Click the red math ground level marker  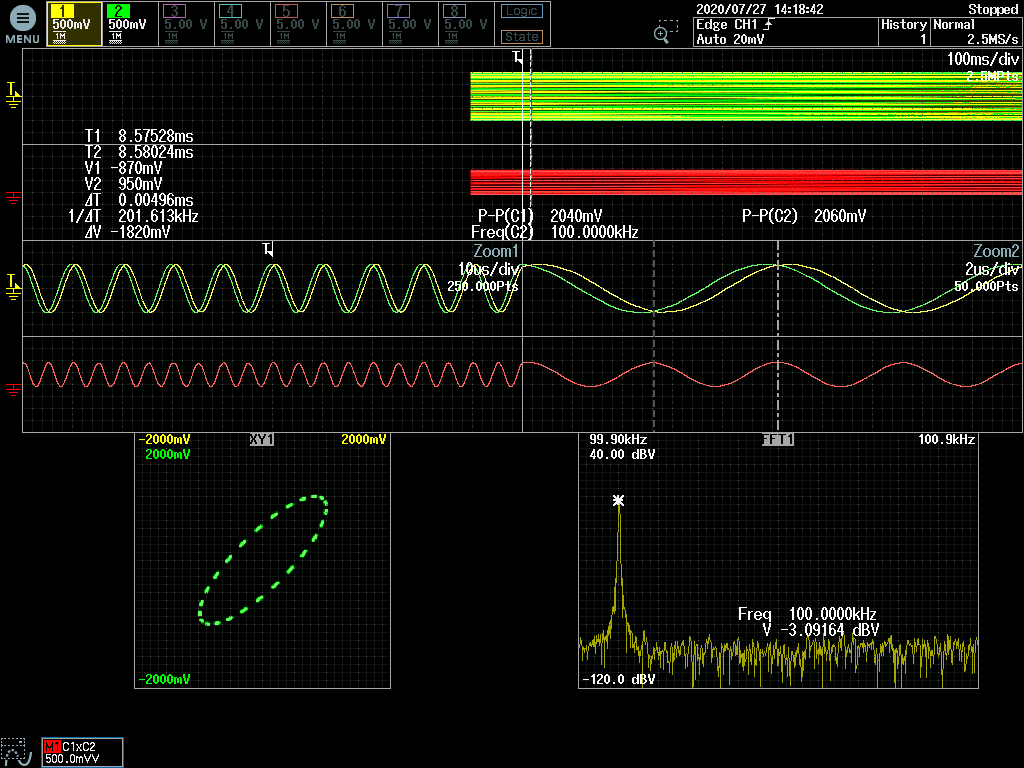pyautogui.click(x=13, y=197)
